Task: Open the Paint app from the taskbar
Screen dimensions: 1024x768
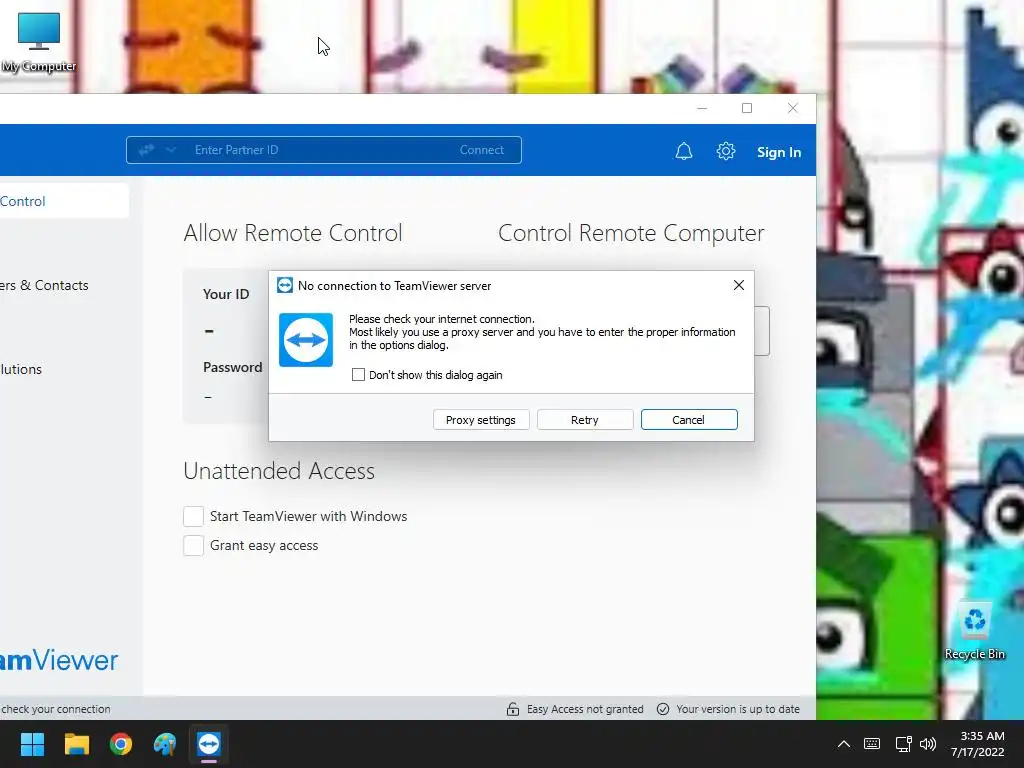Action: [x=165, y=744]
